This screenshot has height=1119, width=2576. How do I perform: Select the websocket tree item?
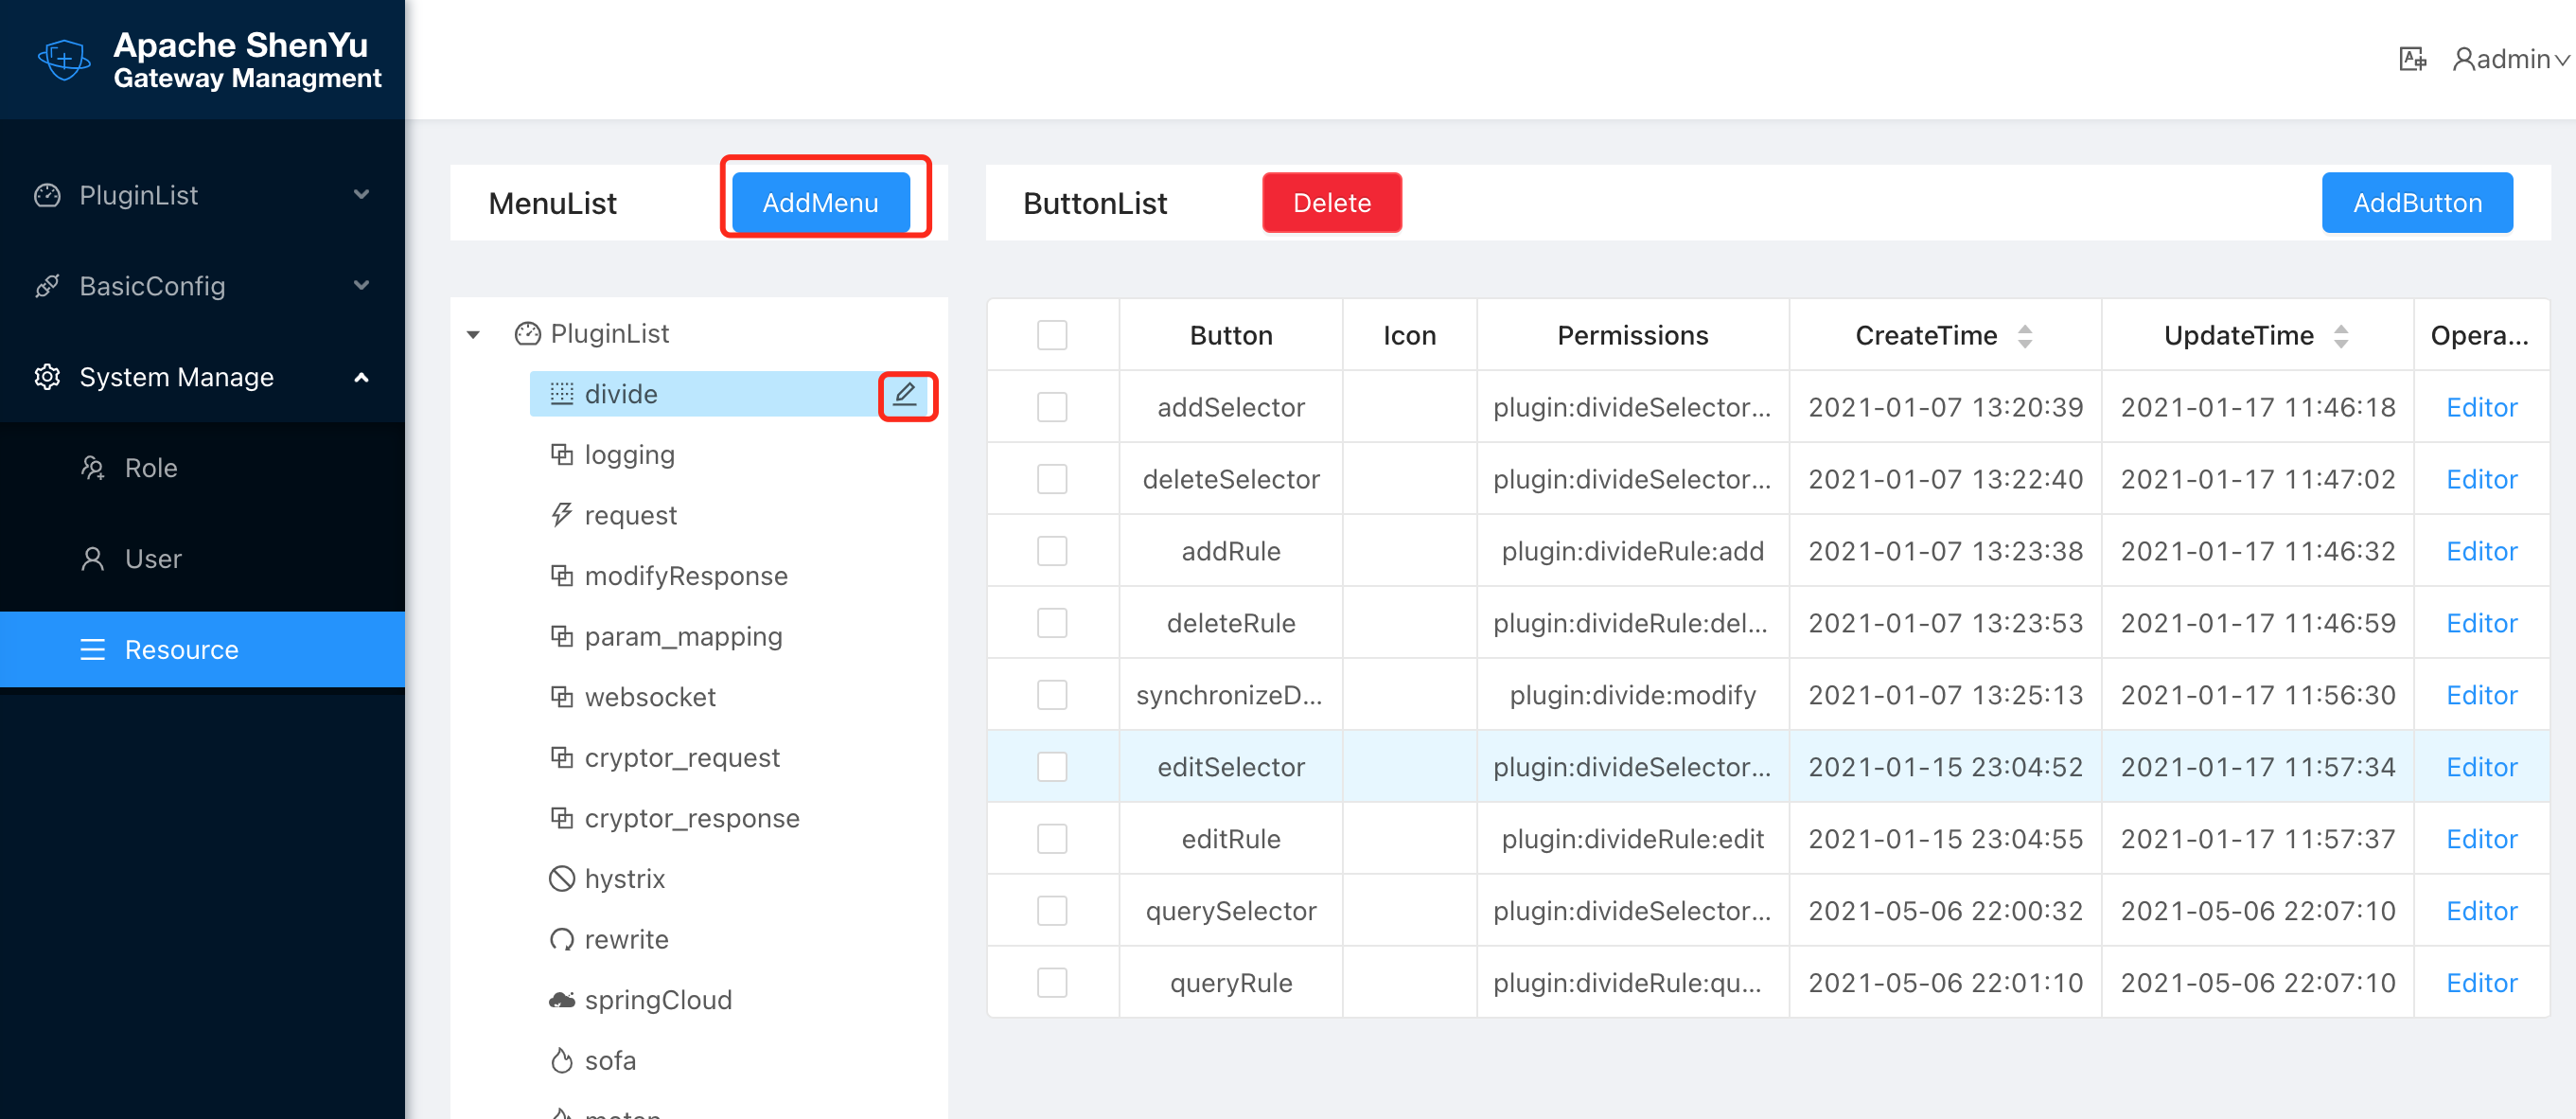point(649,696)
